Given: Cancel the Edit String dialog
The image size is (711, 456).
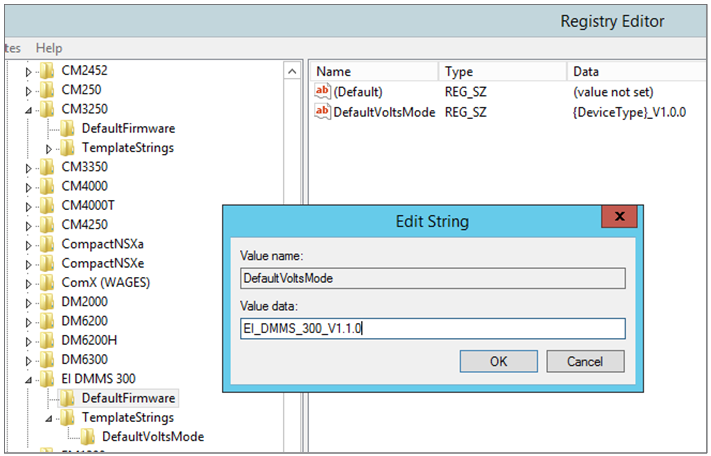Looking at the screenshot, I should coord(585,361).
